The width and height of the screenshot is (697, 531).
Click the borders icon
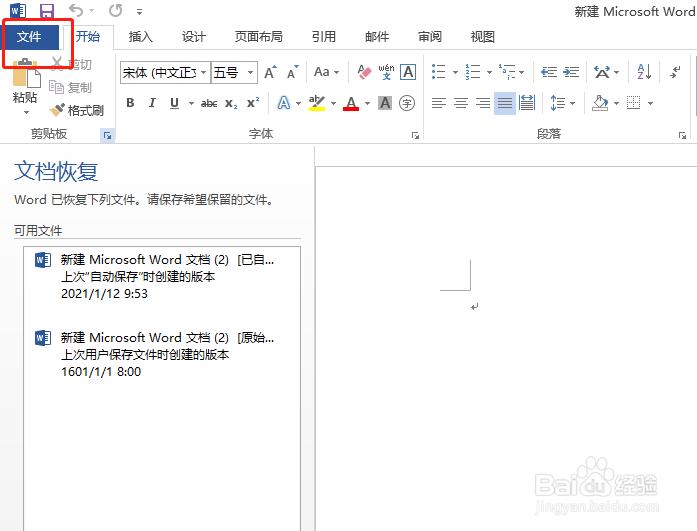[633, 103]
